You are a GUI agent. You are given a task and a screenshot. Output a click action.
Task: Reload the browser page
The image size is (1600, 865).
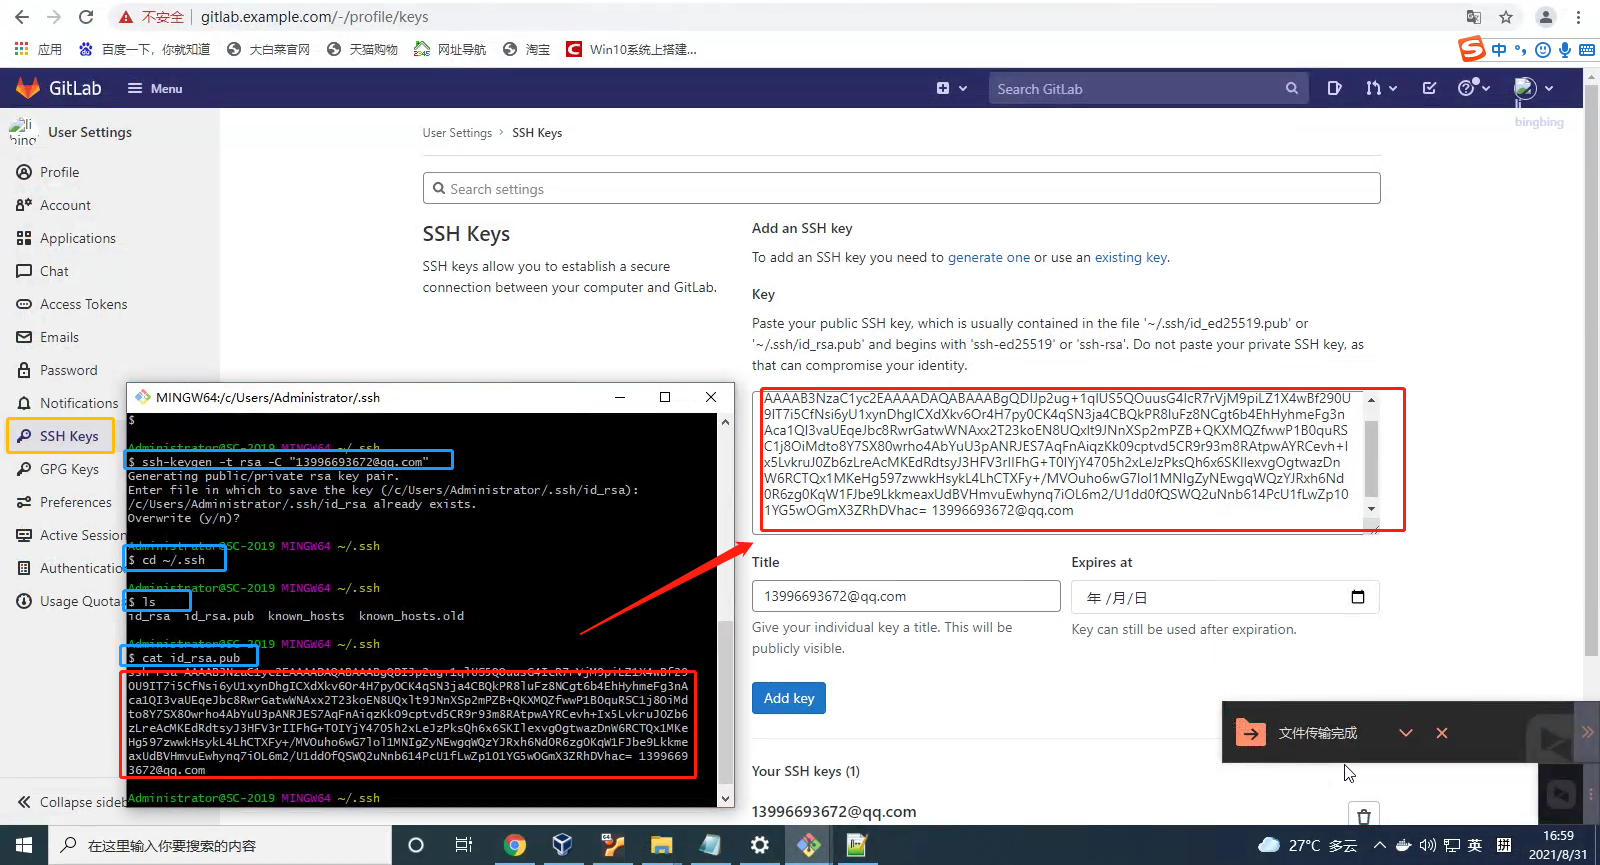coord(86,17)
